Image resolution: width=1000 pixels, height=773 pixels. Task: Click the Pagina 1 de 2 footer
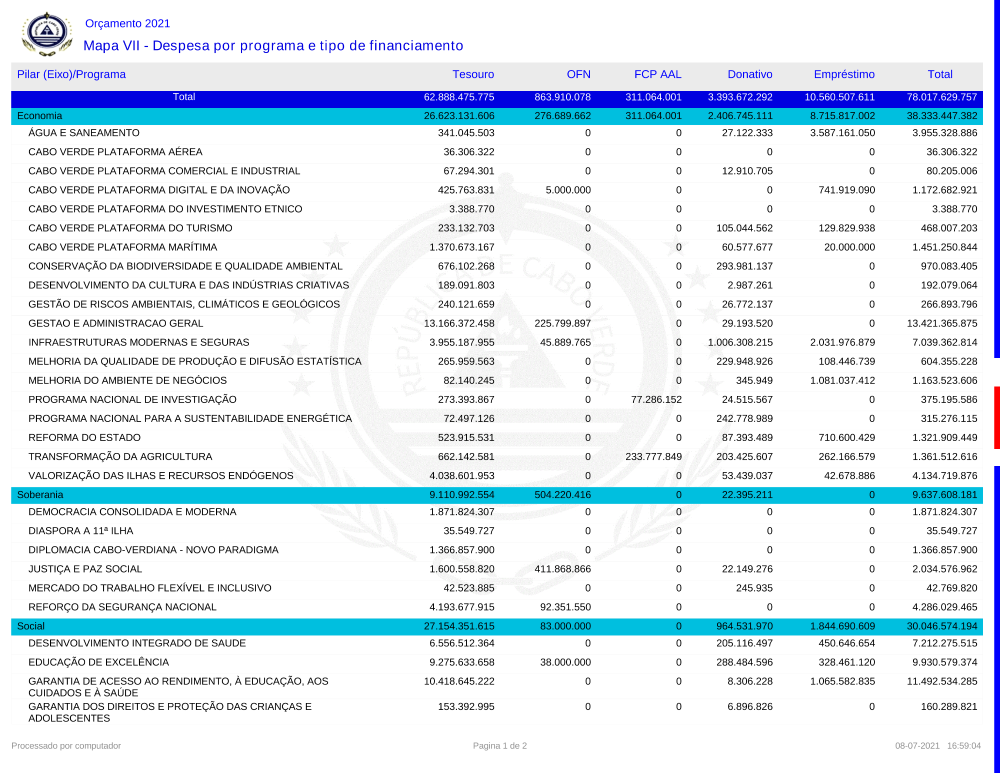(500, 746)
